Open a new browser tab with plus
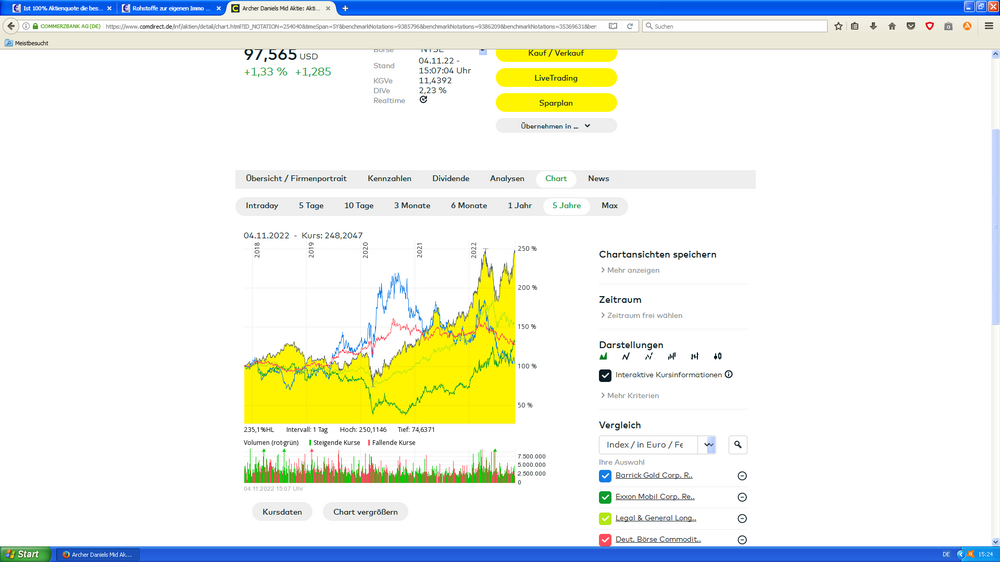The height and width of the screenshot is (562, 1000). [x=345, y=8]
